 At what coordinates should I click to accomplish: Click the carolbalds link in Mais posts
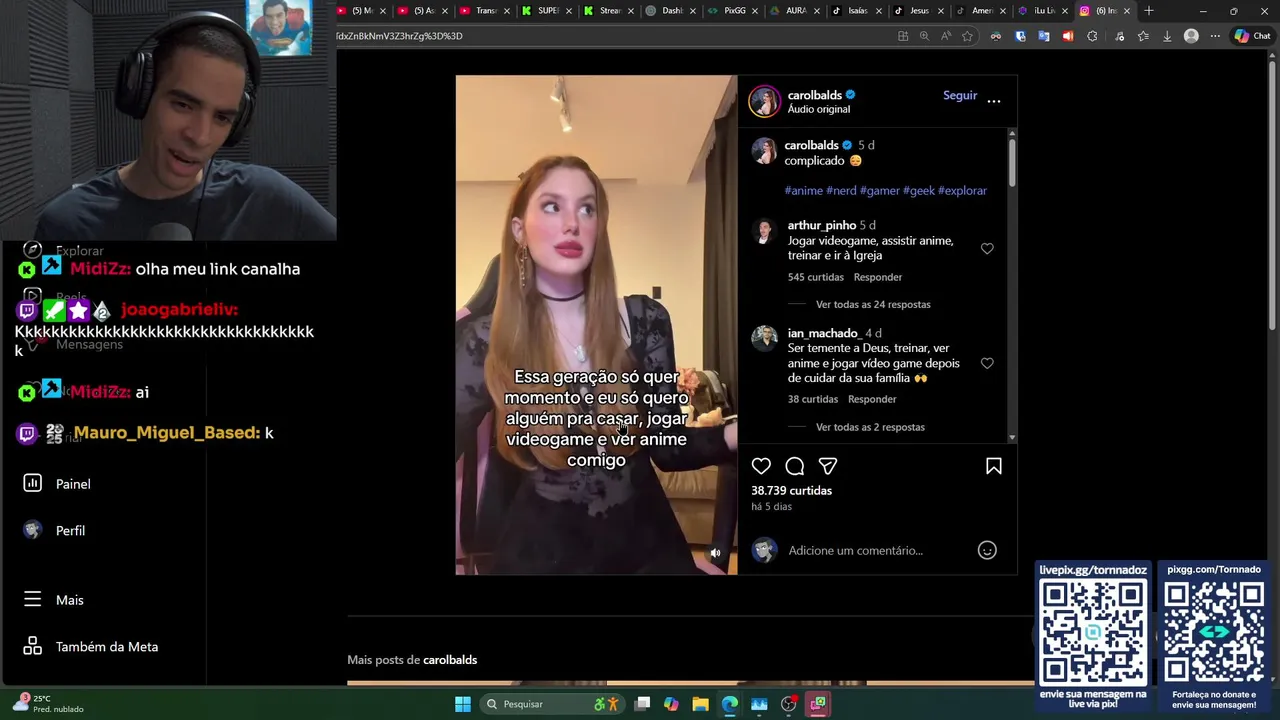pyautogui.click(x=450, y=660)
